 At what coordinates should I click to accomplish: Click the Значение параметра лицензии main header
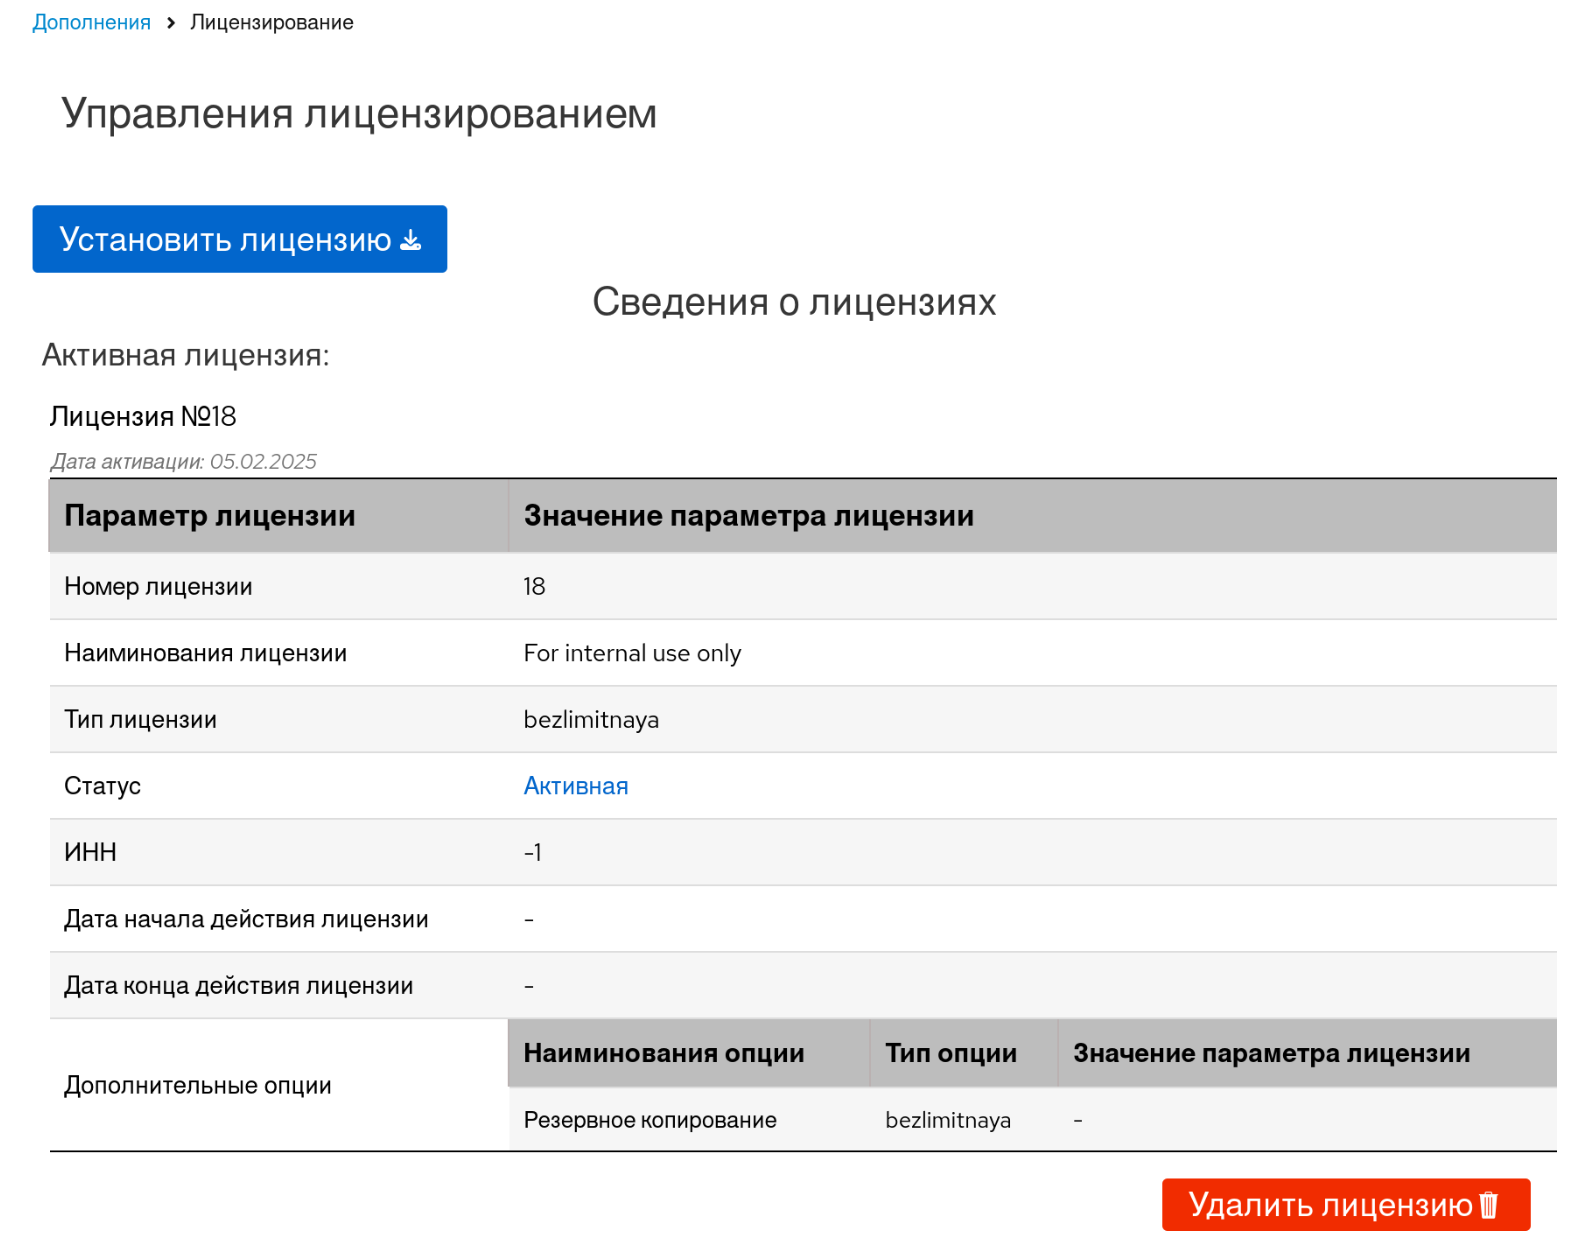pyautogui.click(x=748, y=516)
